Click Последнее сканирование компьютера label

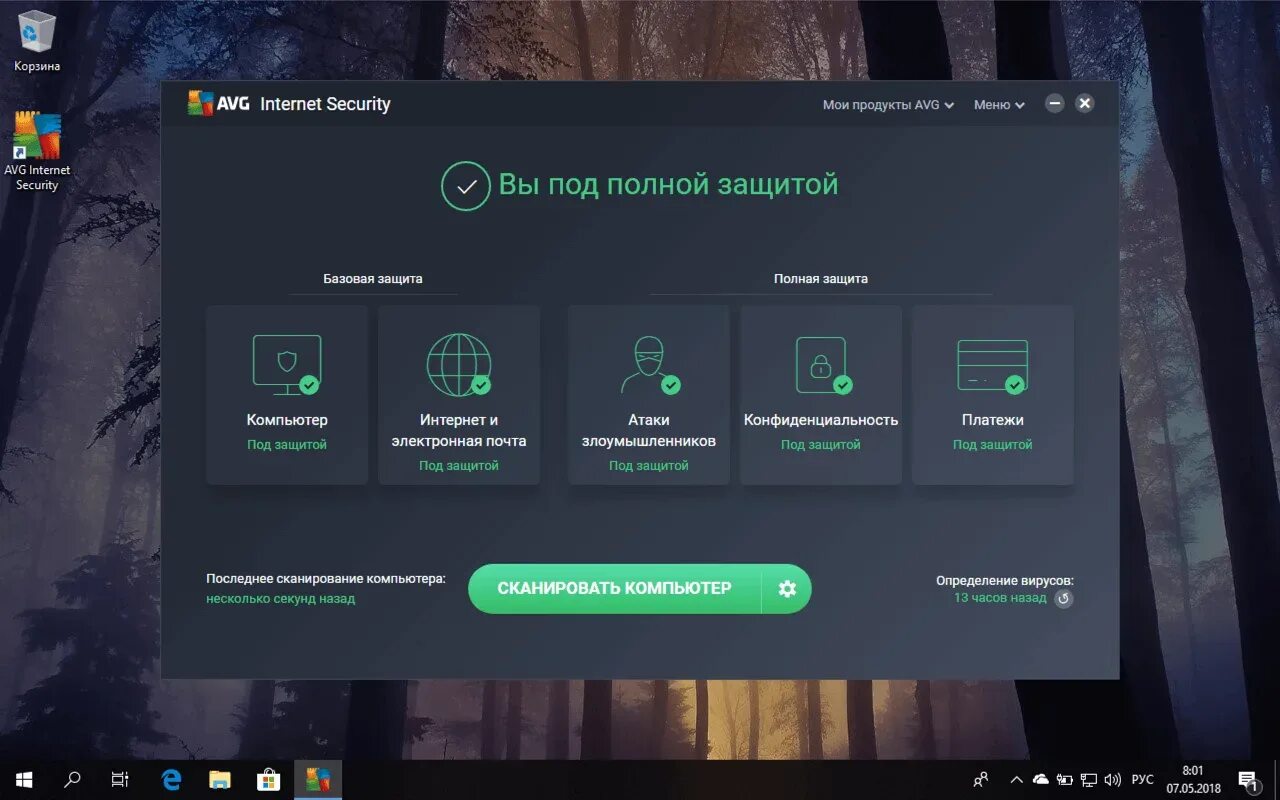point(326,579)
